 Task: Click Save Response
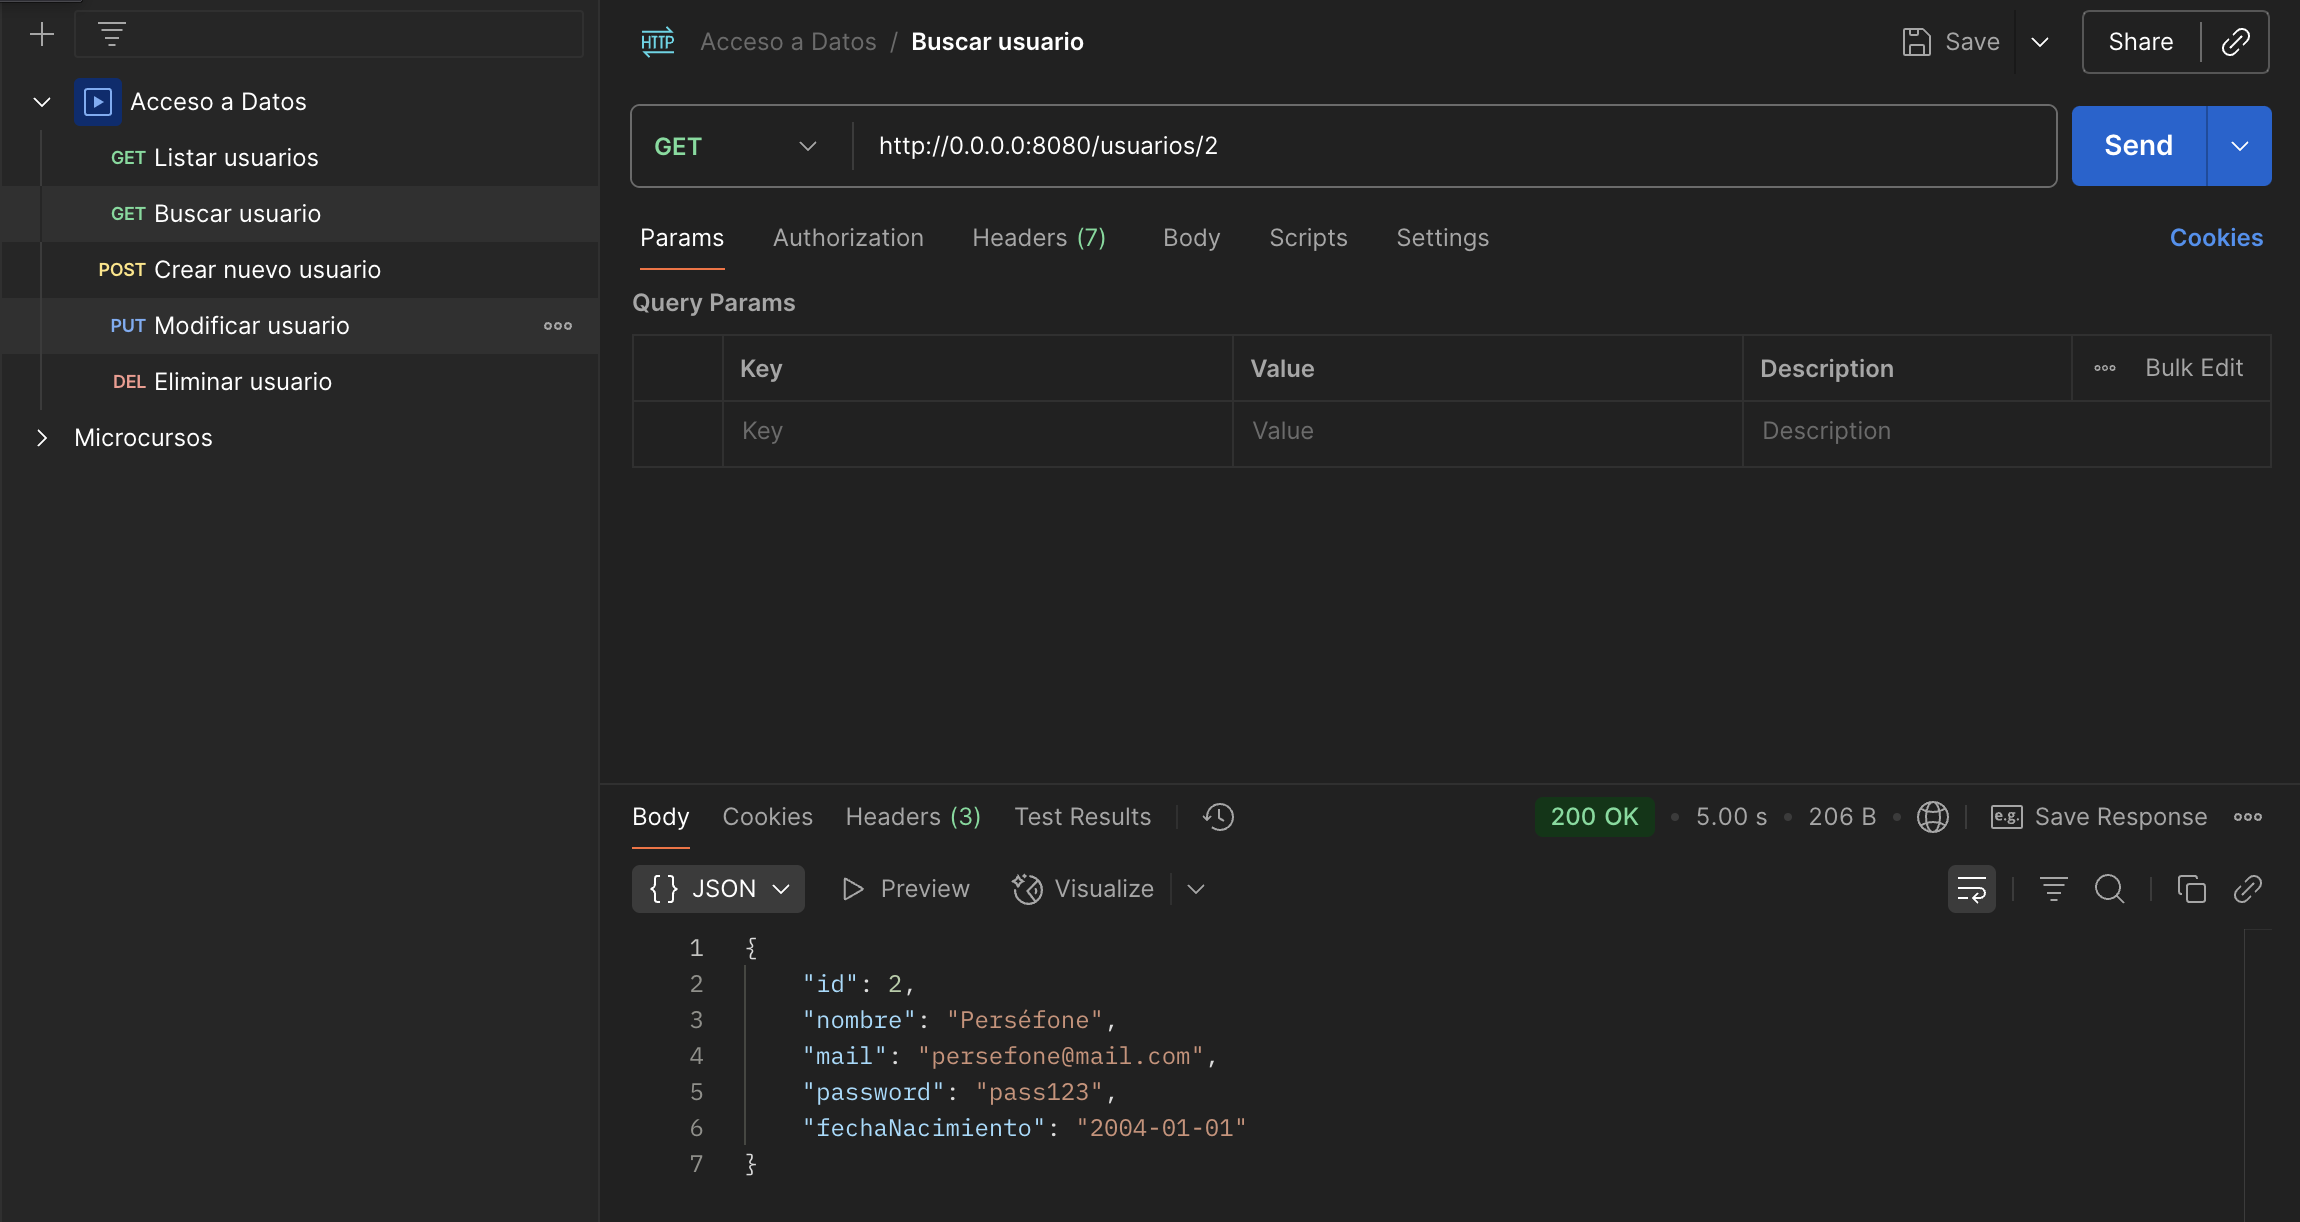[x=2100, y=817]
